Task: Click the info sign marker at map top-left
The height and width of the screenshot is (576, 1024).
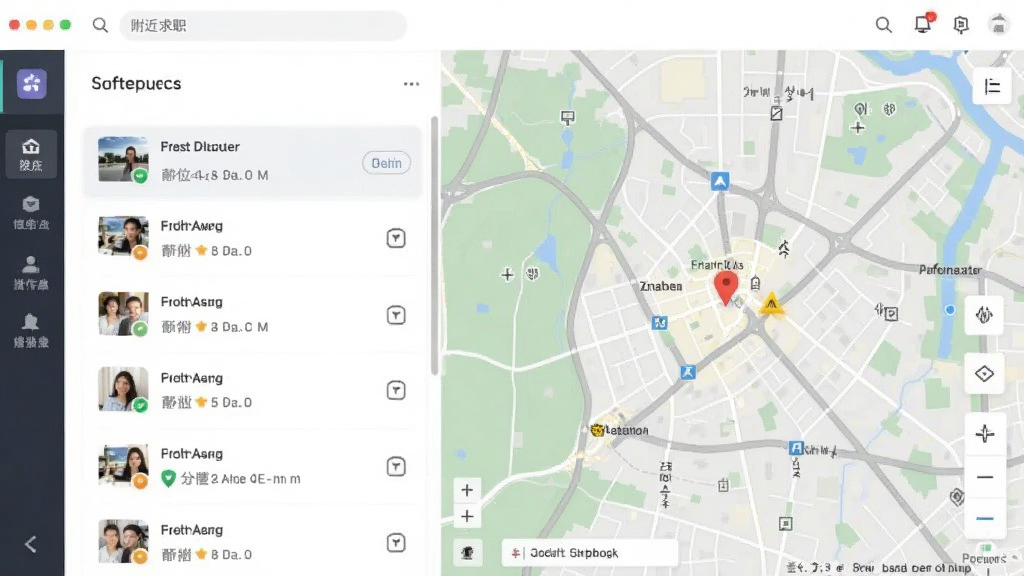Action: point(568,118)
